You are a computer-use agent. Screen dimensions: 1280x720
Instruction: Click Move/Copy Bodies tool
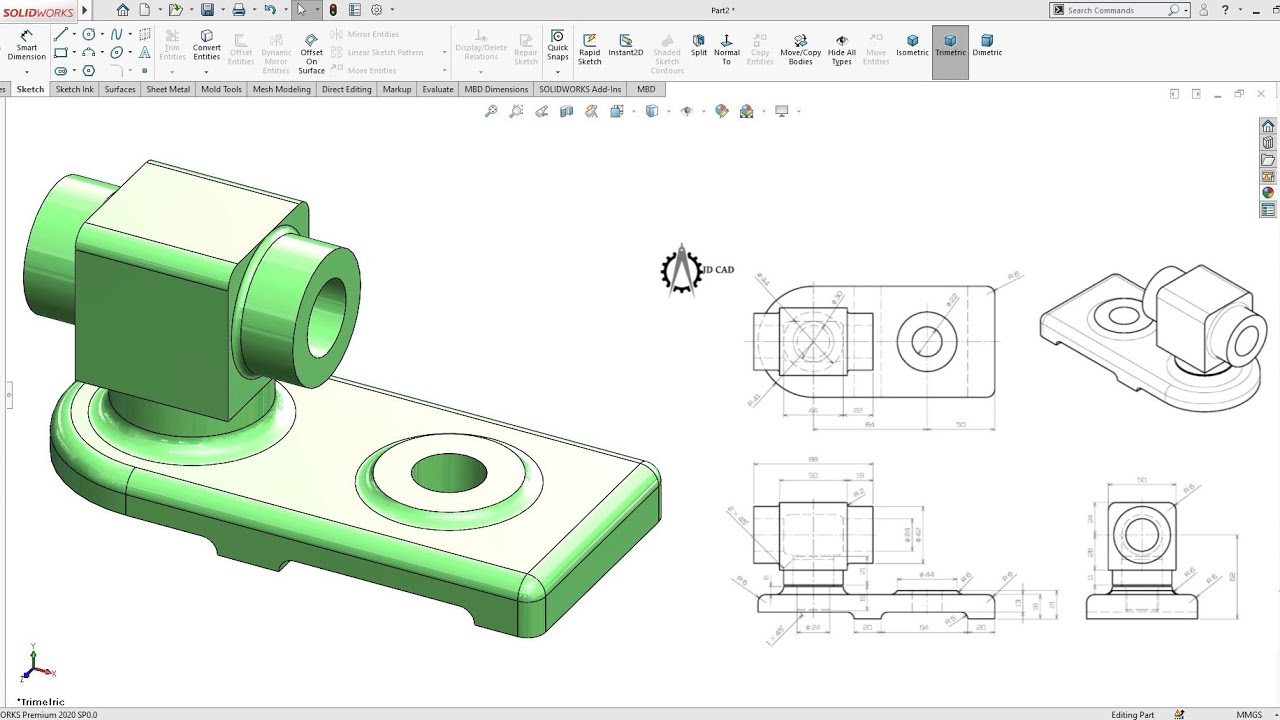[801, 48]
